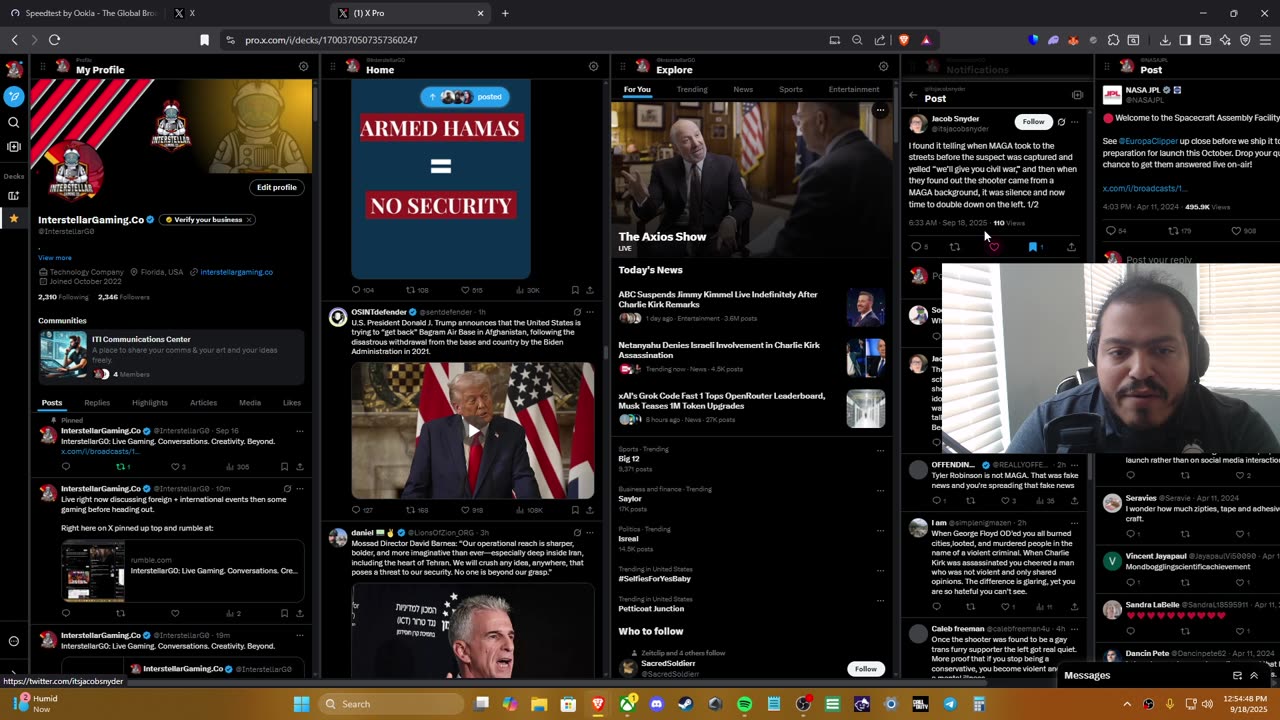Open the Brave hamburger menu
Screen dimensions: 1280x720
pos(1265,40)
